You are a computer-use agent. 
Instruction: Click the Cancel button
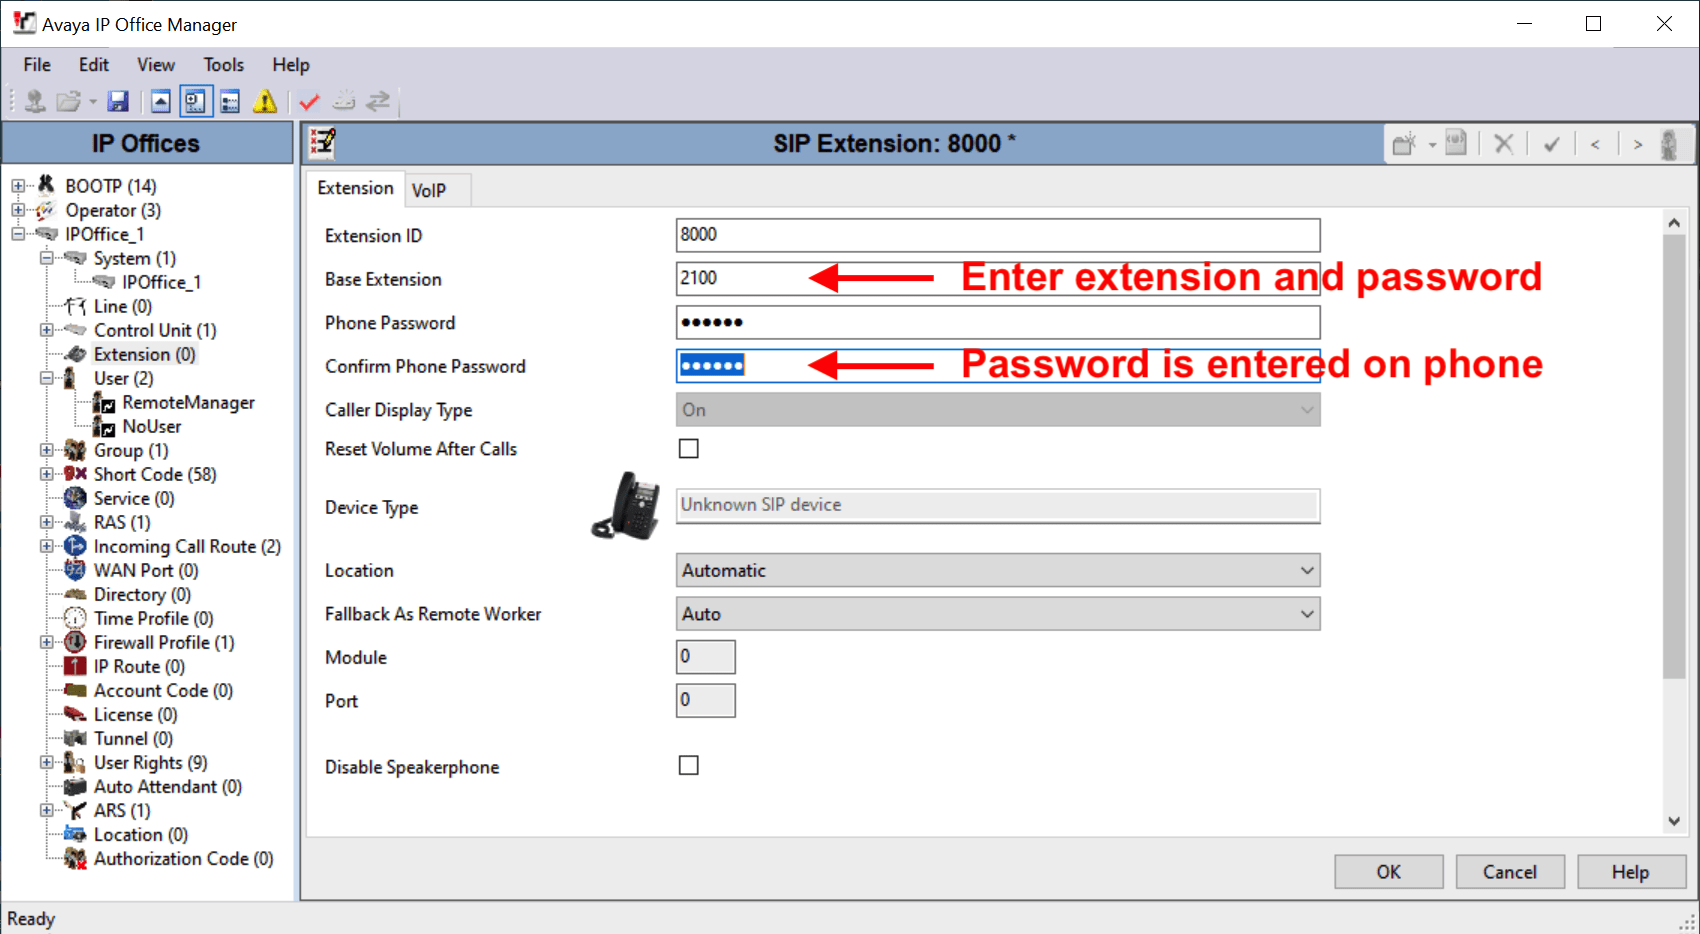click(x=1510, y=872)
